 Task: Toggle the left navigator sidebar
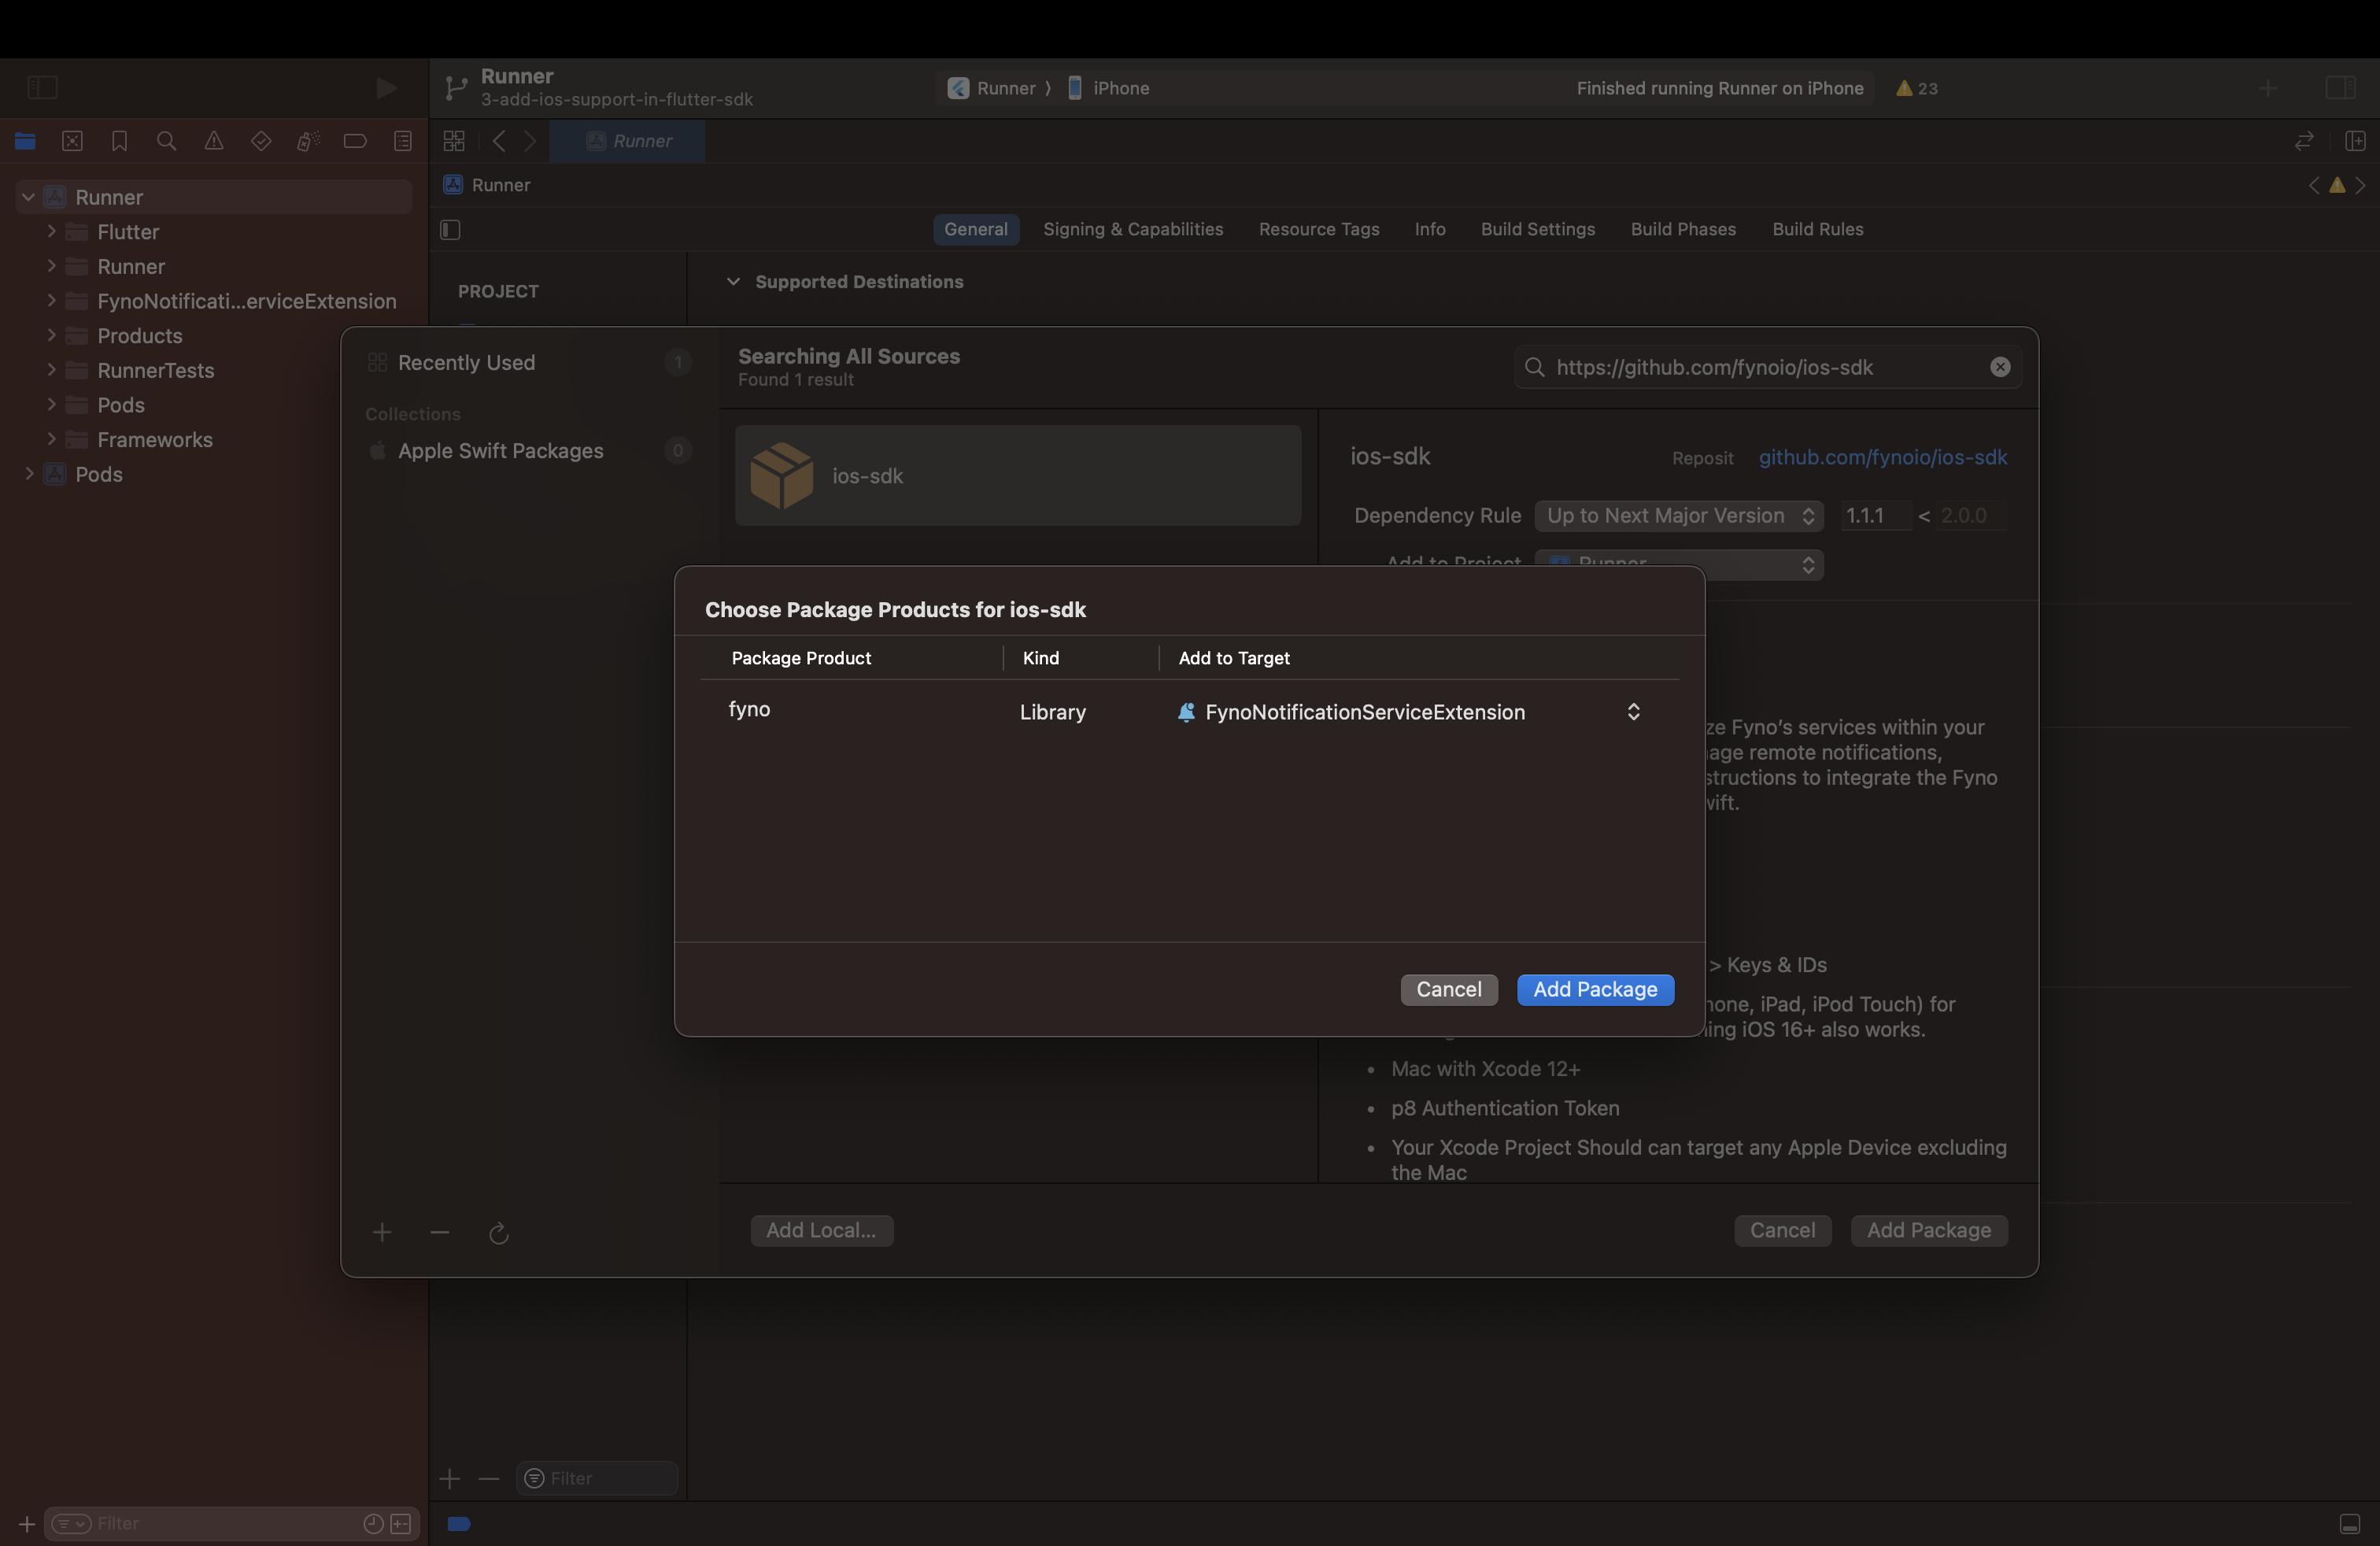(x=42, y=88)
